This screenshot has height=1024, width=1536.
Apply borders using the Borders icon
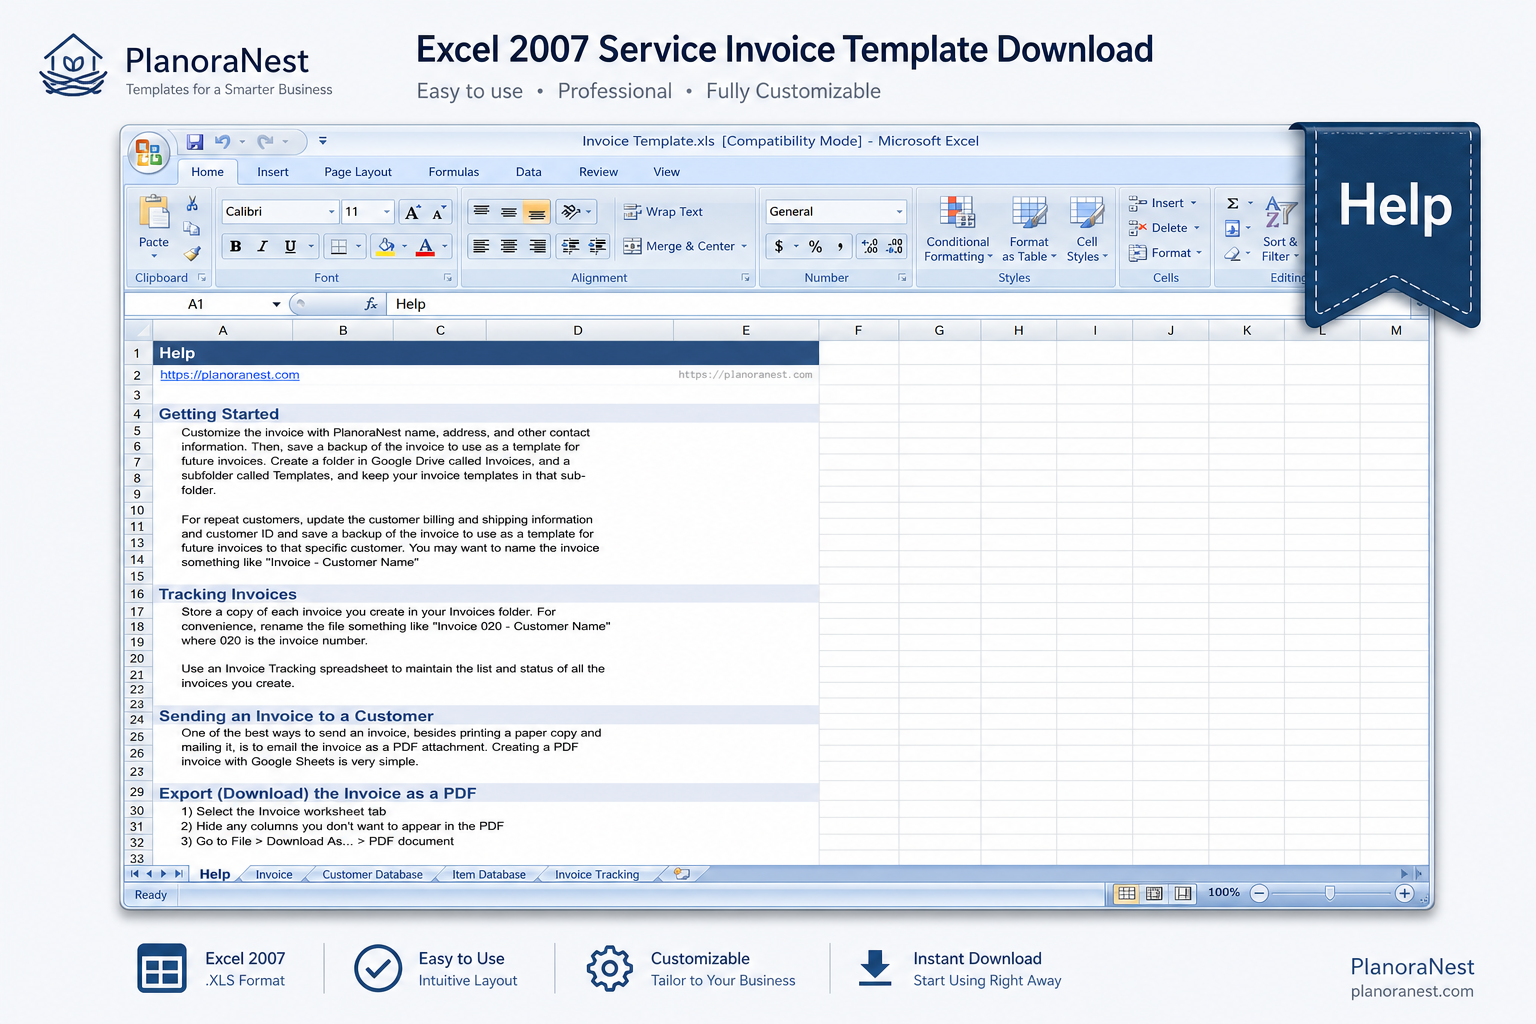[x=339, y=246]
